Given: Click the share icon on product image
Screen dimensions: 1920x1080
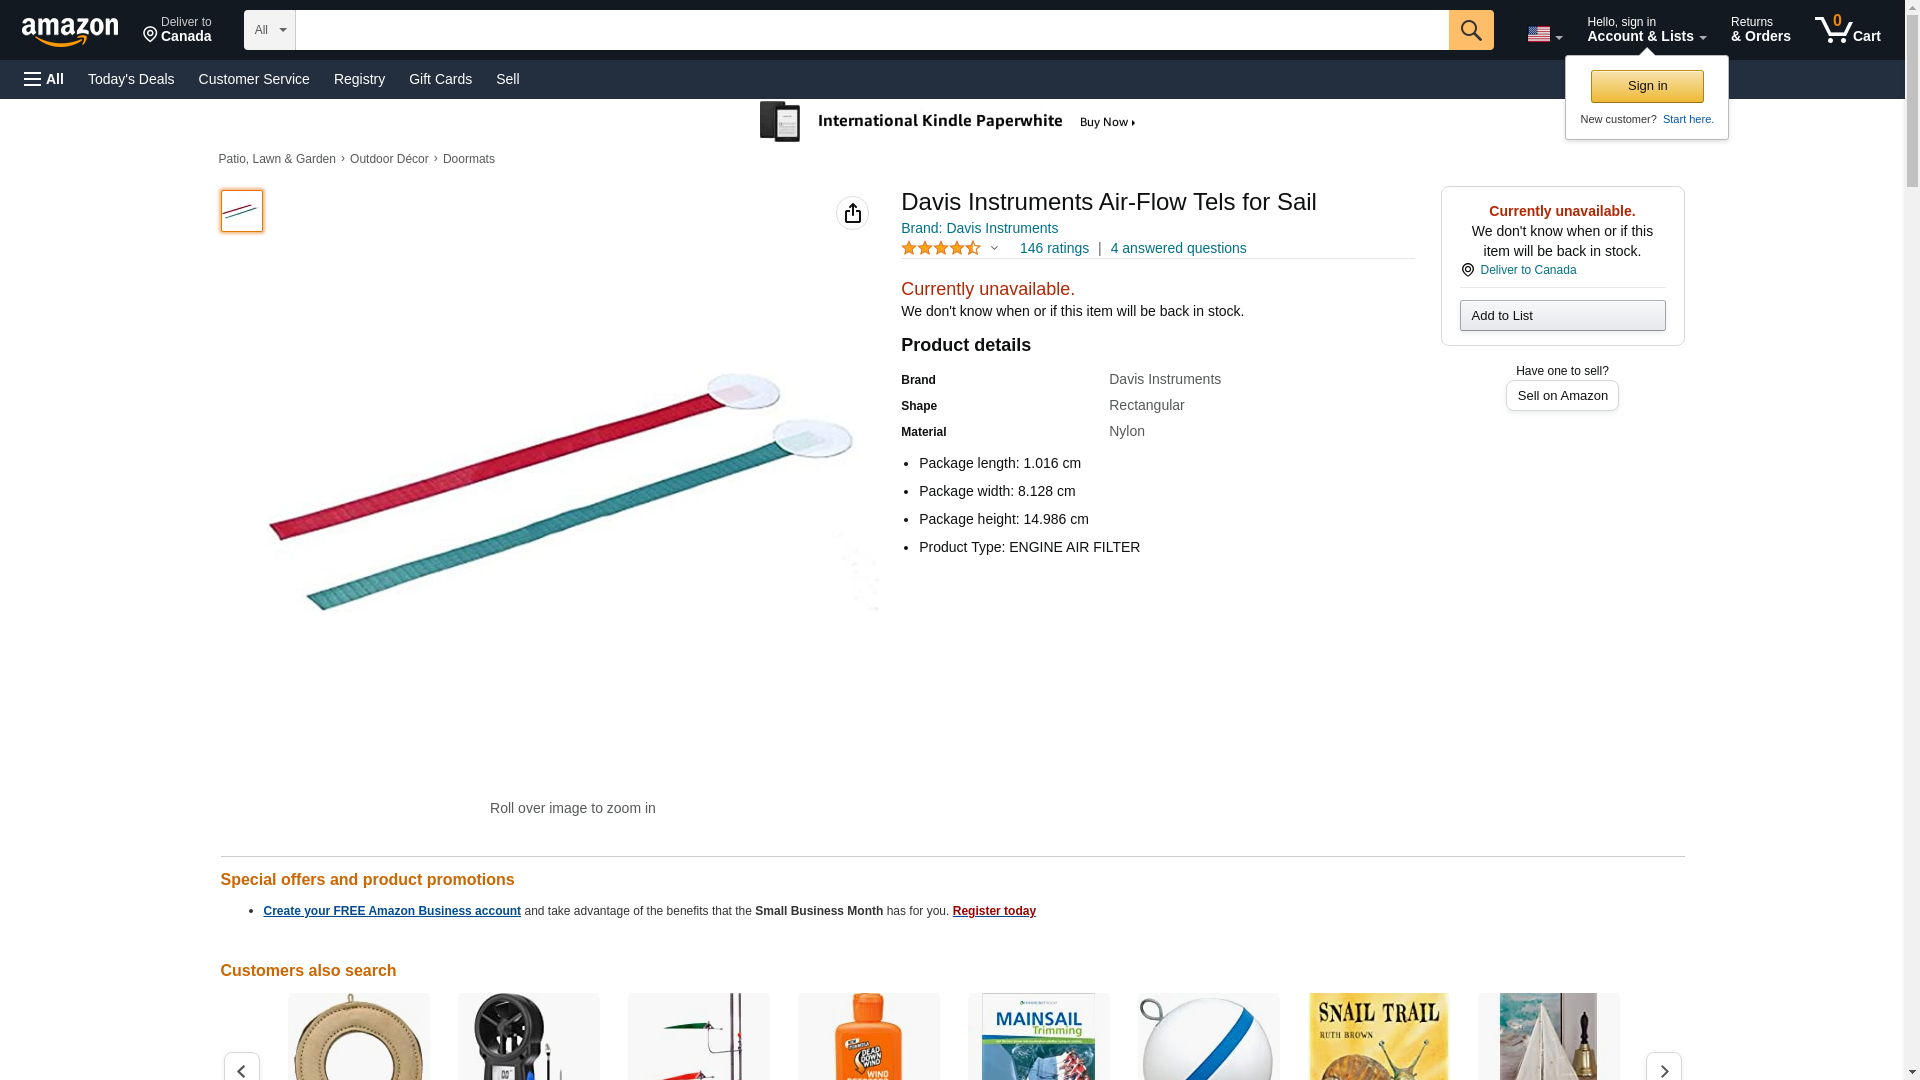Looking at the screenshot, I should point(852,213).
